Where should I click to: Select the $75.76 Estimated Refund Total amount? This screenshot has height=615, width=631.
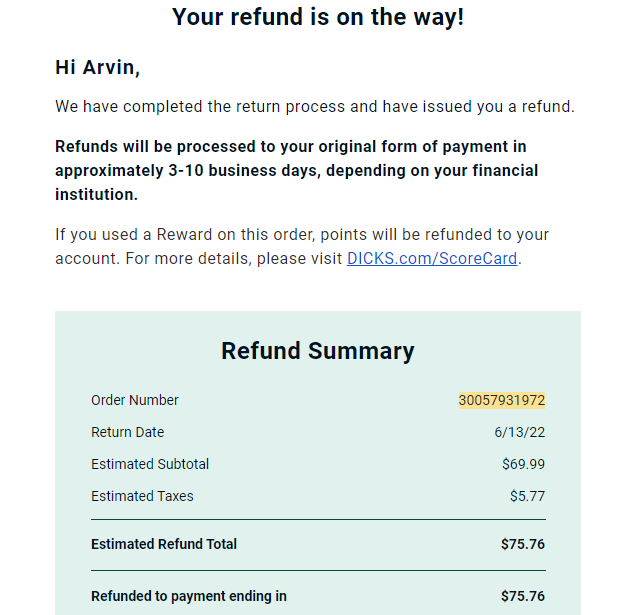point(523,544)
